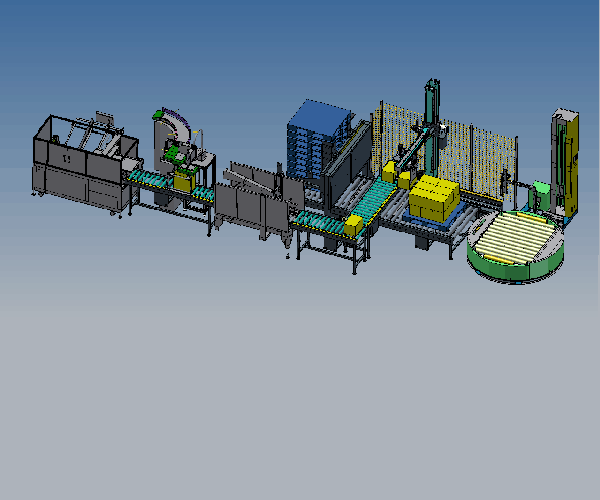Viewport: 600px width, 500px height.
Task: Select the conveyor section feeding the palletizer
Action: (x=375, y=198)
